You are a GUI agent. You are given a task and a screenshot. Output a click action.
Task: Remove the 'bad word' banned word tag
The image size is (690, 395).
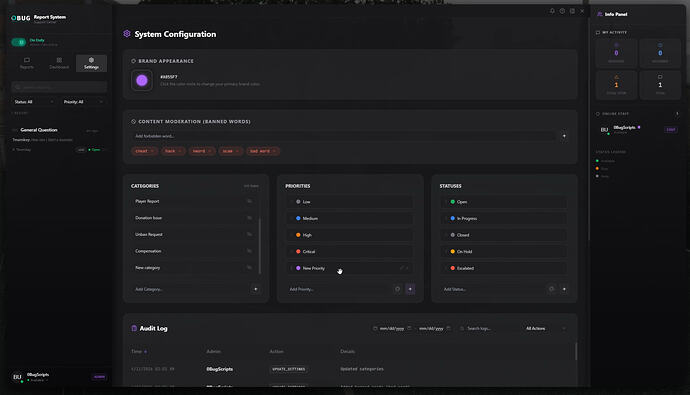[x=274, y=151]
